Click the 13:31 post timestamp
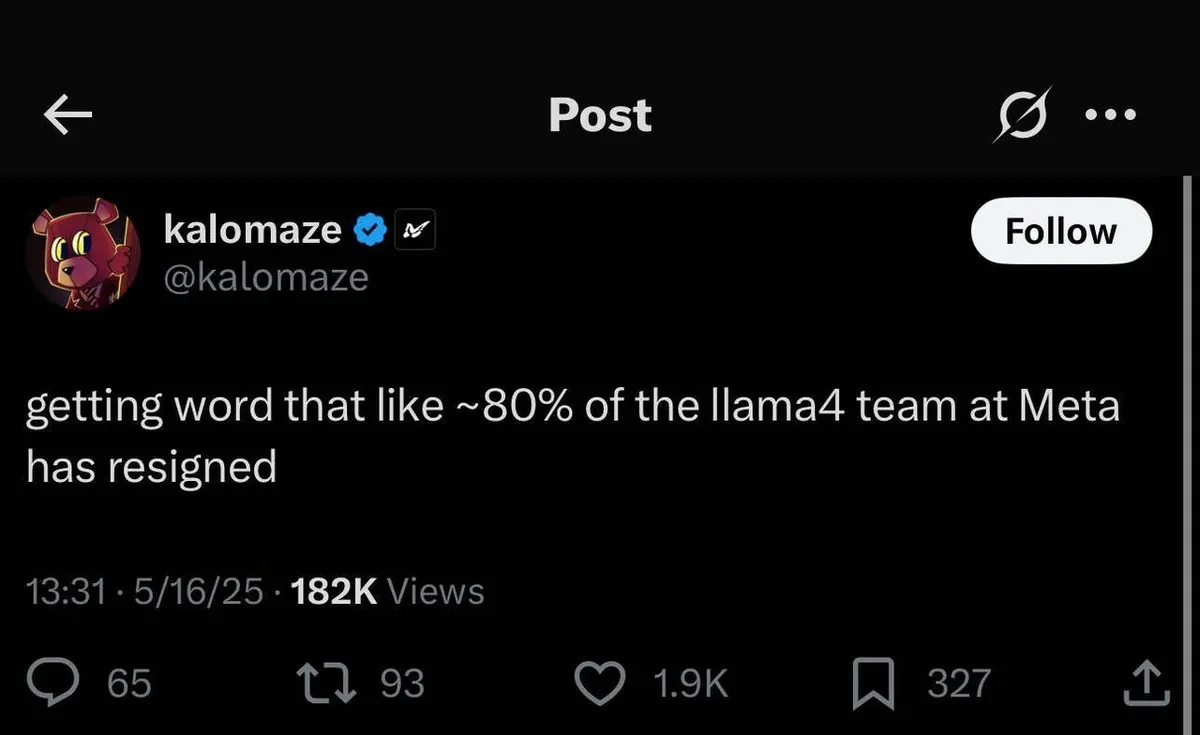1200x735 pixels. coord(65,591)
